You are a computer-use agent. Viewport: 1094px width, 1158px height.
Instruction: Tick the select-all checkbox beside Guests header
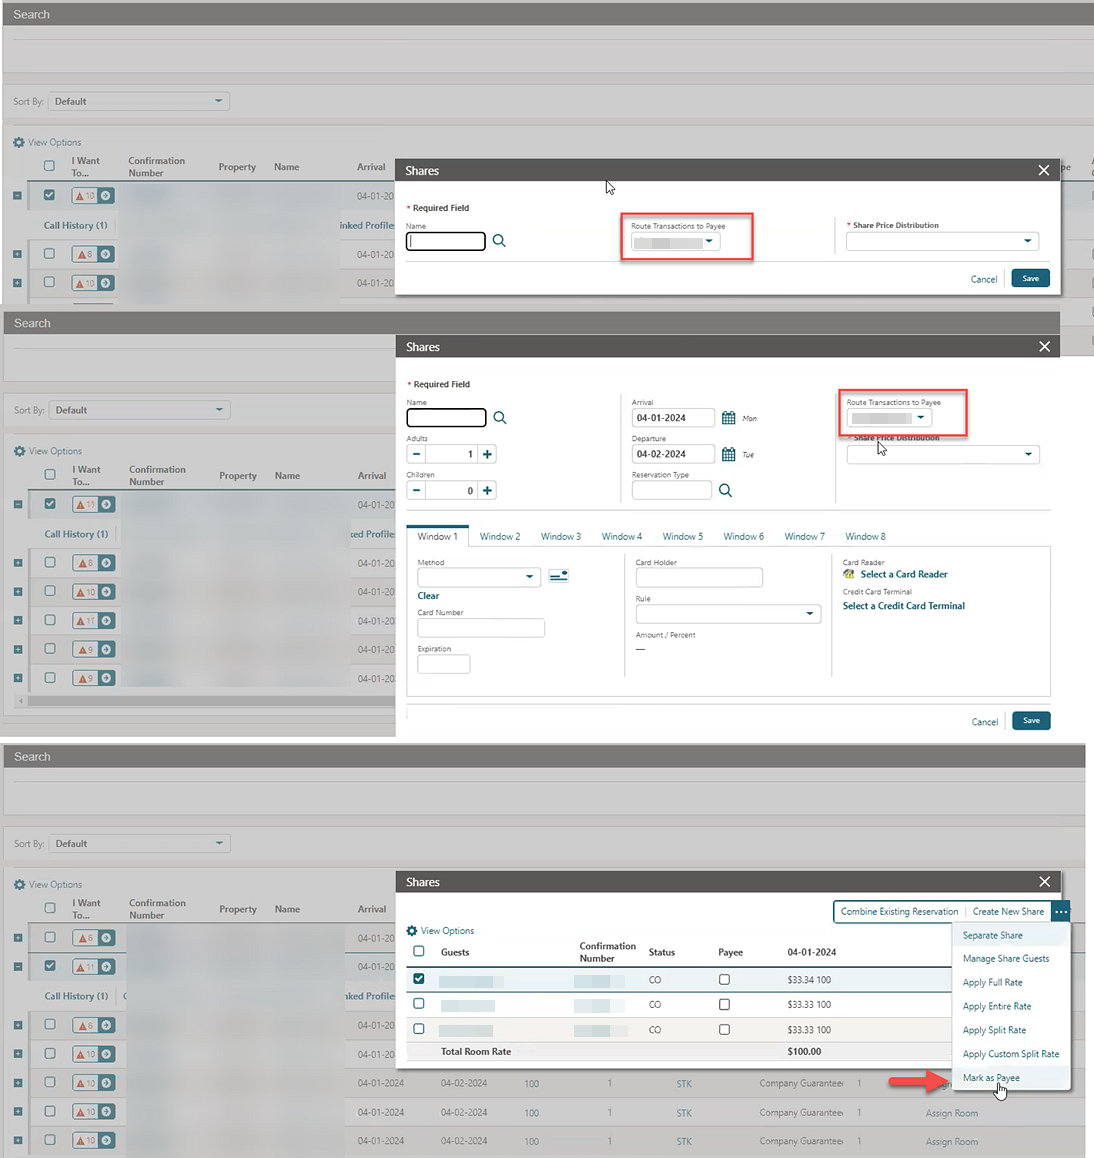pyautogui.click(x=419, y=951)
